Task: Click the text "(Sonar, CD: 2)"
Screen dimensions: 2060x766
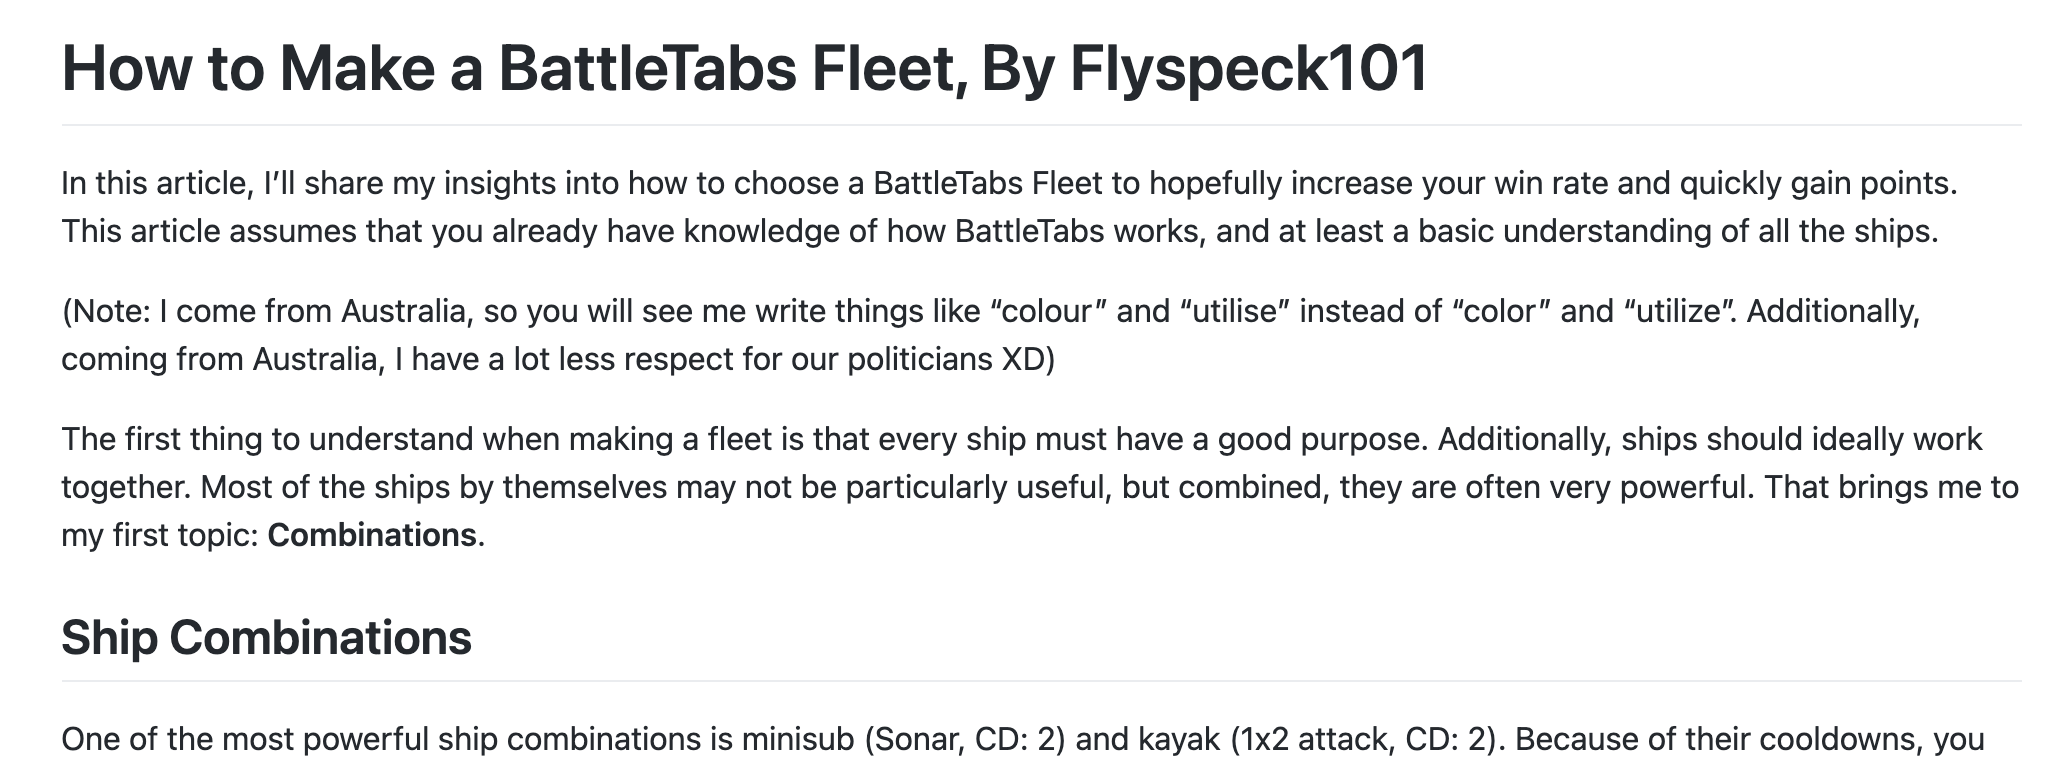Action: (x=962, y=739)
